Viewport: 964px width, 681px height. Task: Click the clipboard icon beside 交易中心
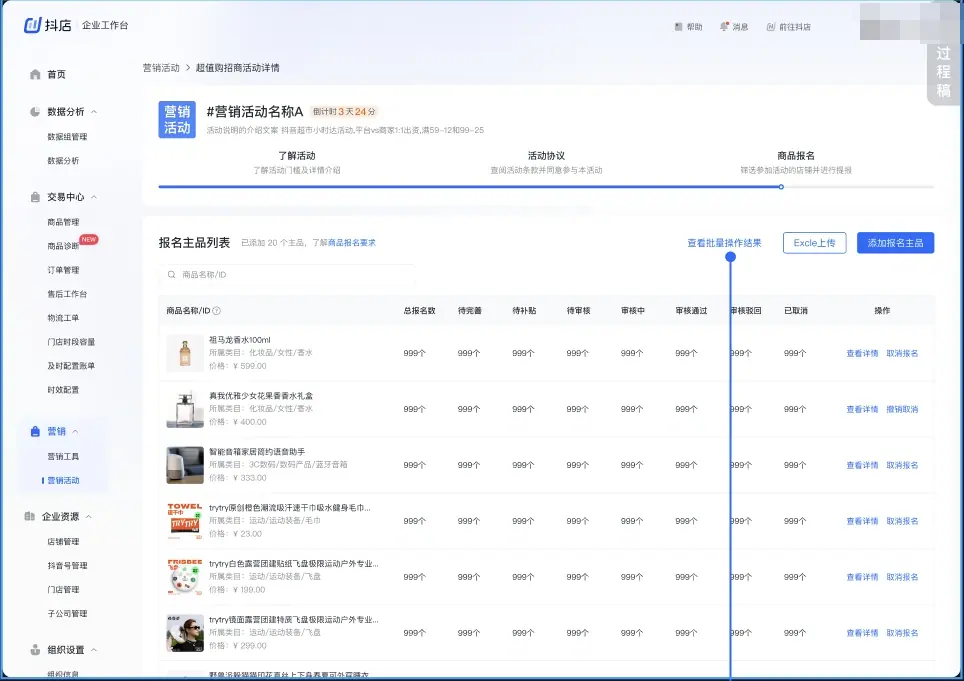tap(35, 197)
